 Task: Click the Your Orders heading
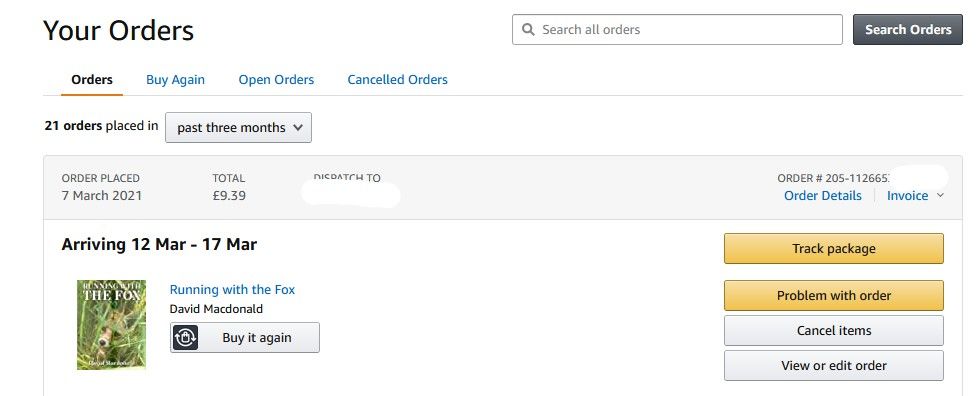point(119,30)
